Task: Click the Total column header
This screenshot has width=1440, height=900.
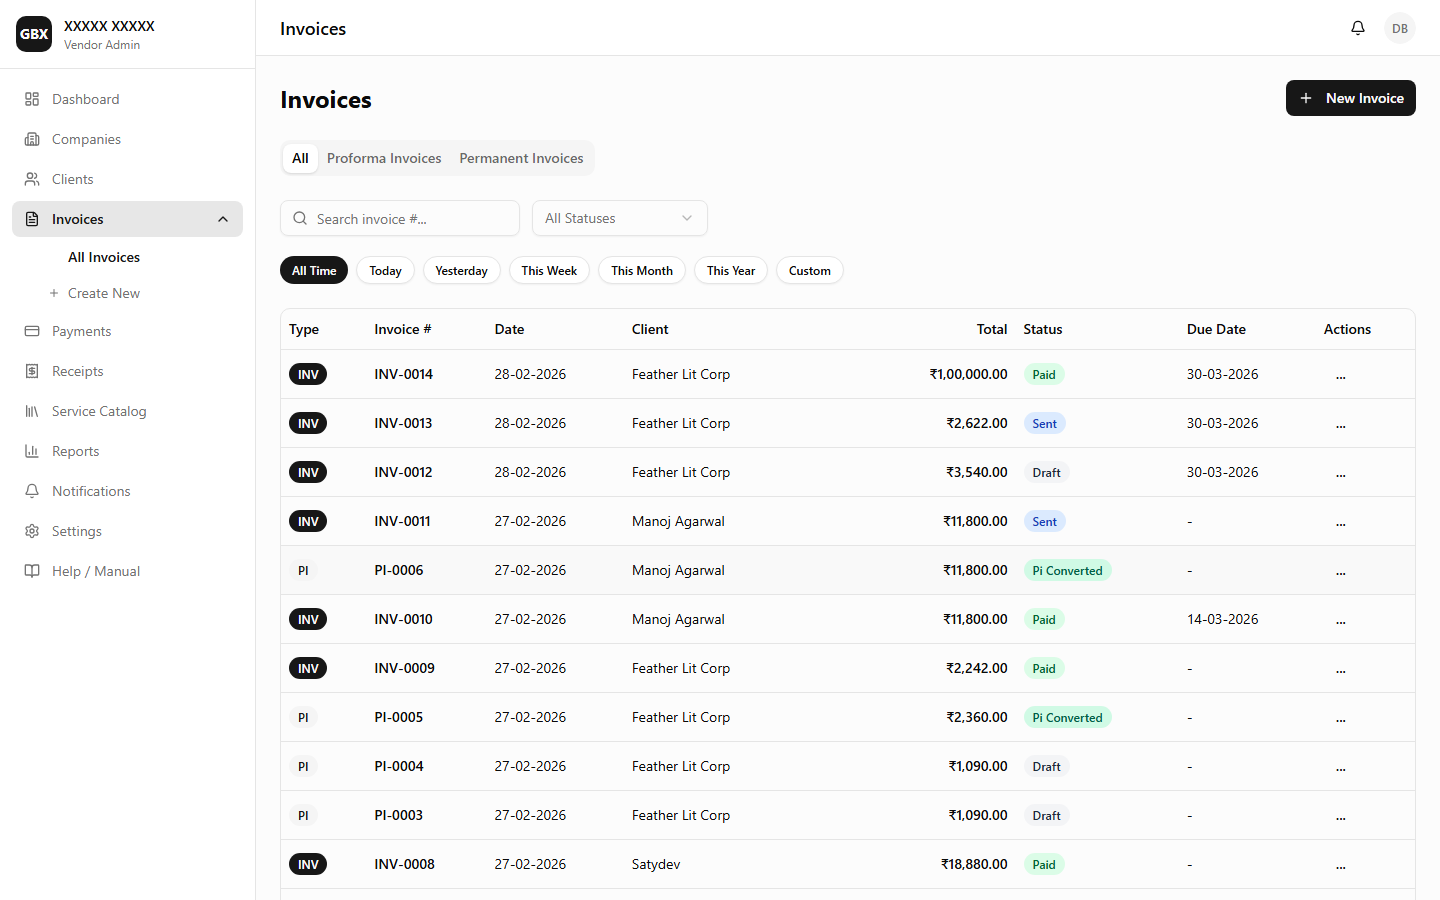Action: (x=992, y=329)
